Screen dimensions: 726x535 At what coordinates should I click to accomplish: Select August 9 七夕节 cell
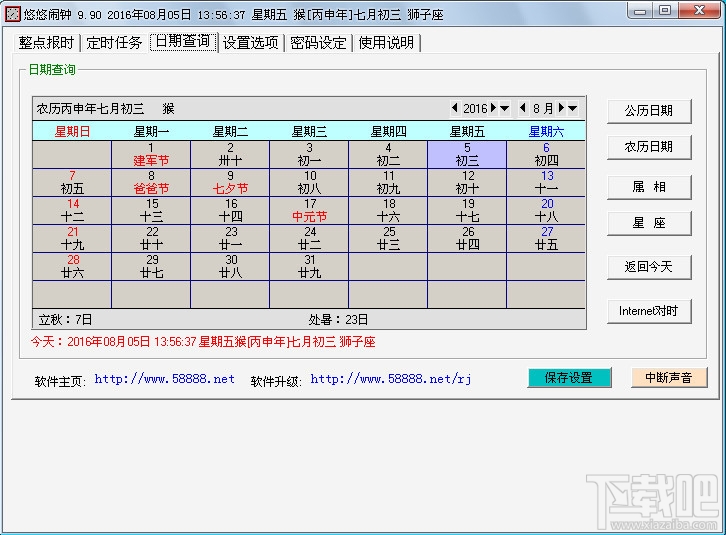[x=230, y=183]
